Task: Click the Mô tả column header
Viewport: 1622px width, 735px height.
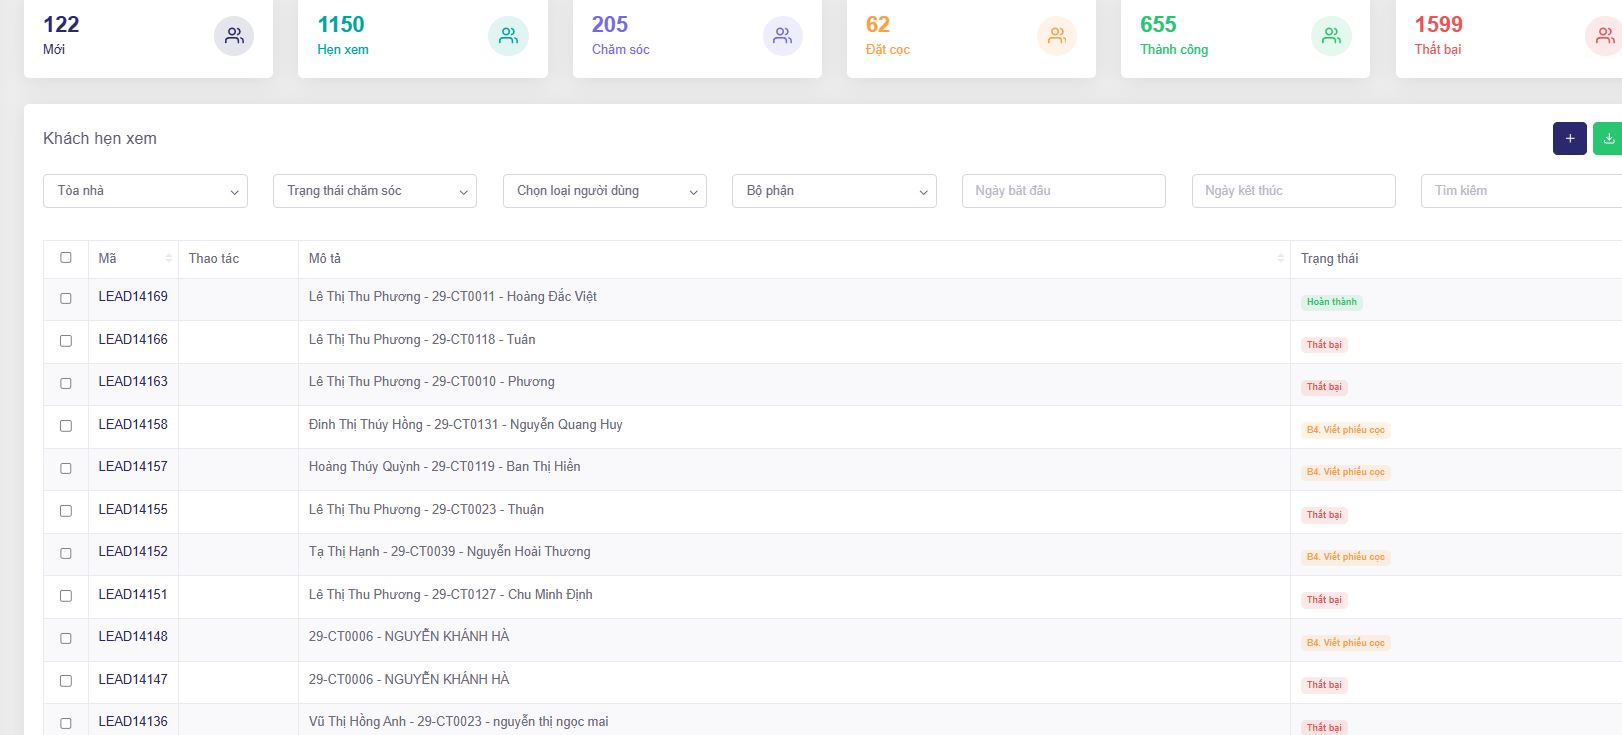Action: [325, 259]
